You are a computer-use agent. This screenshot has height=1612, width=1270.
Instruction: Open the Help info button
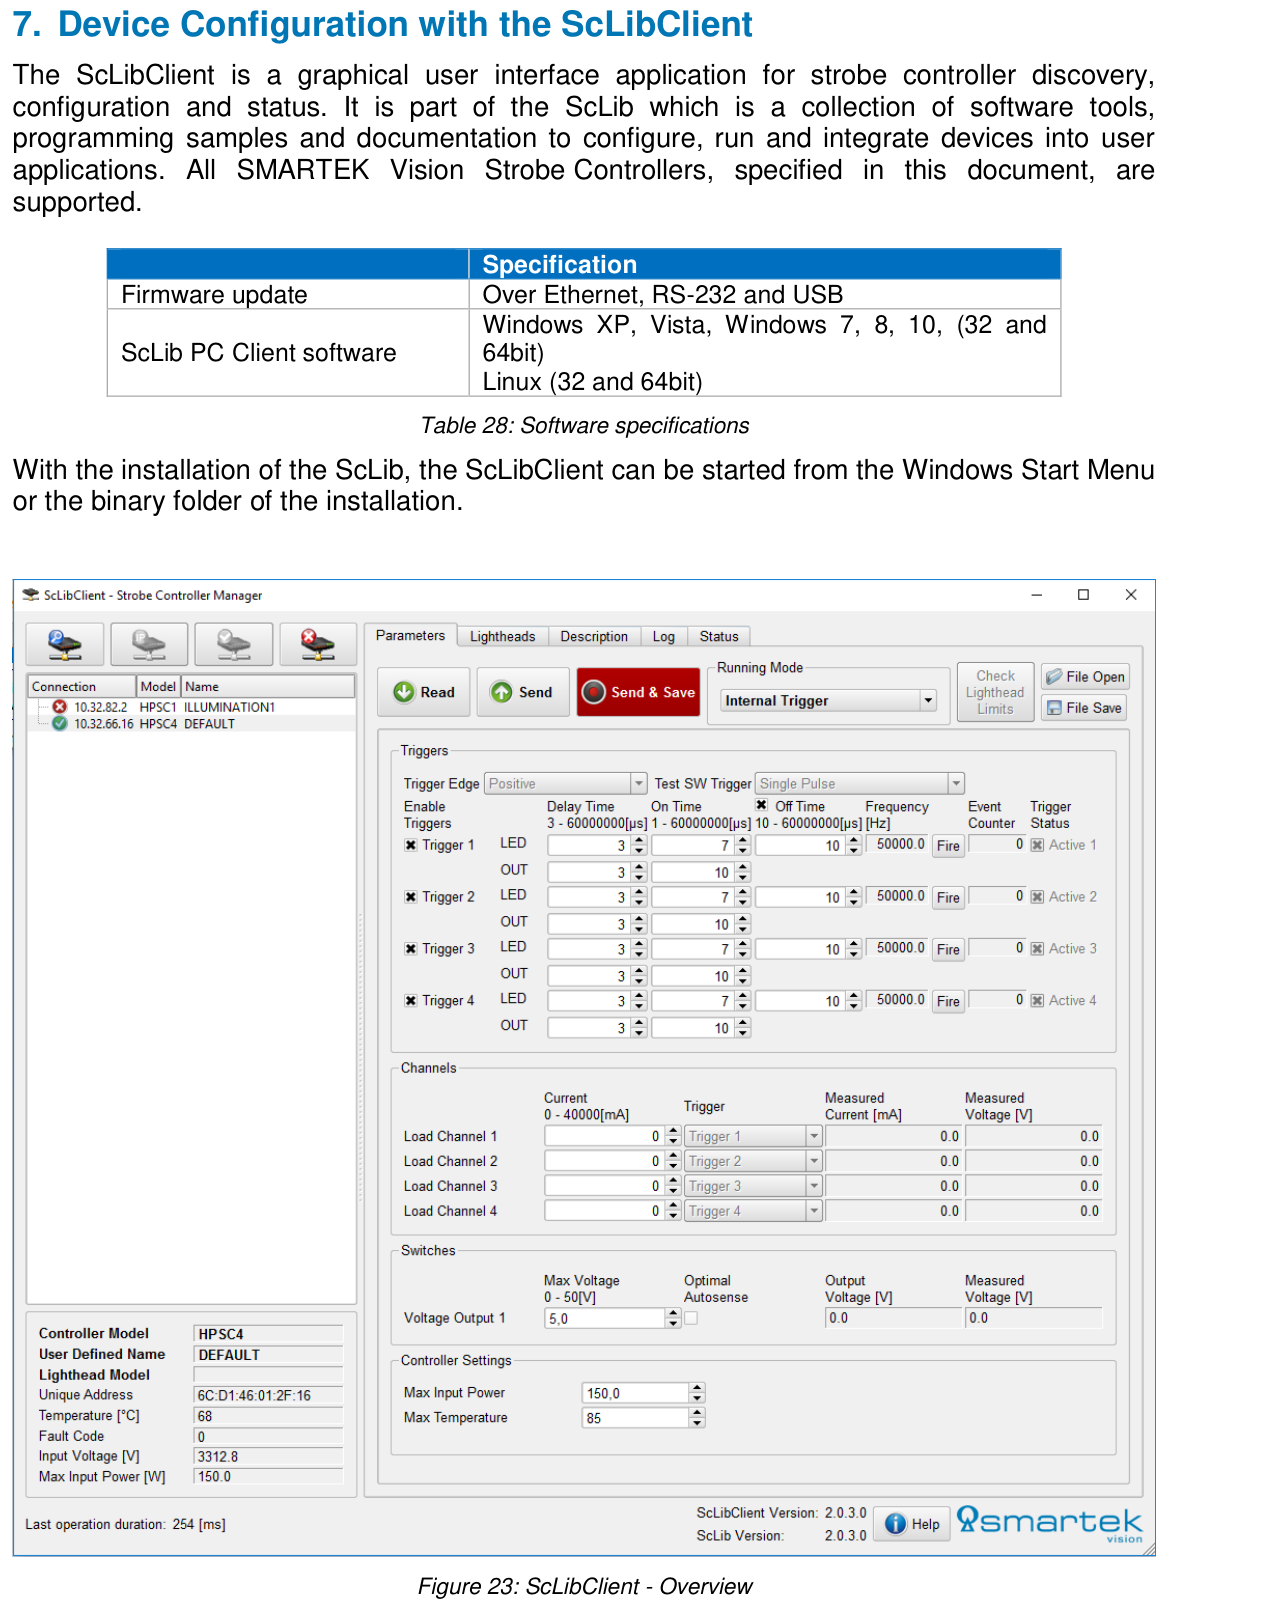point(912,1524)
